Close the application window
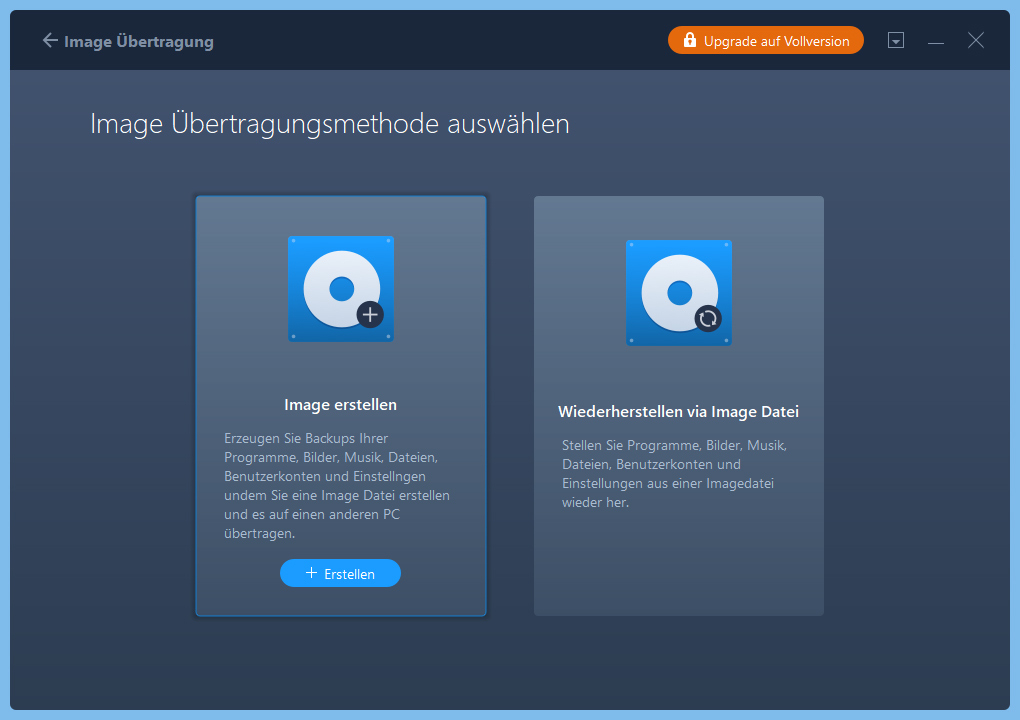This screenshot has width=1020, height=720. 976,41
